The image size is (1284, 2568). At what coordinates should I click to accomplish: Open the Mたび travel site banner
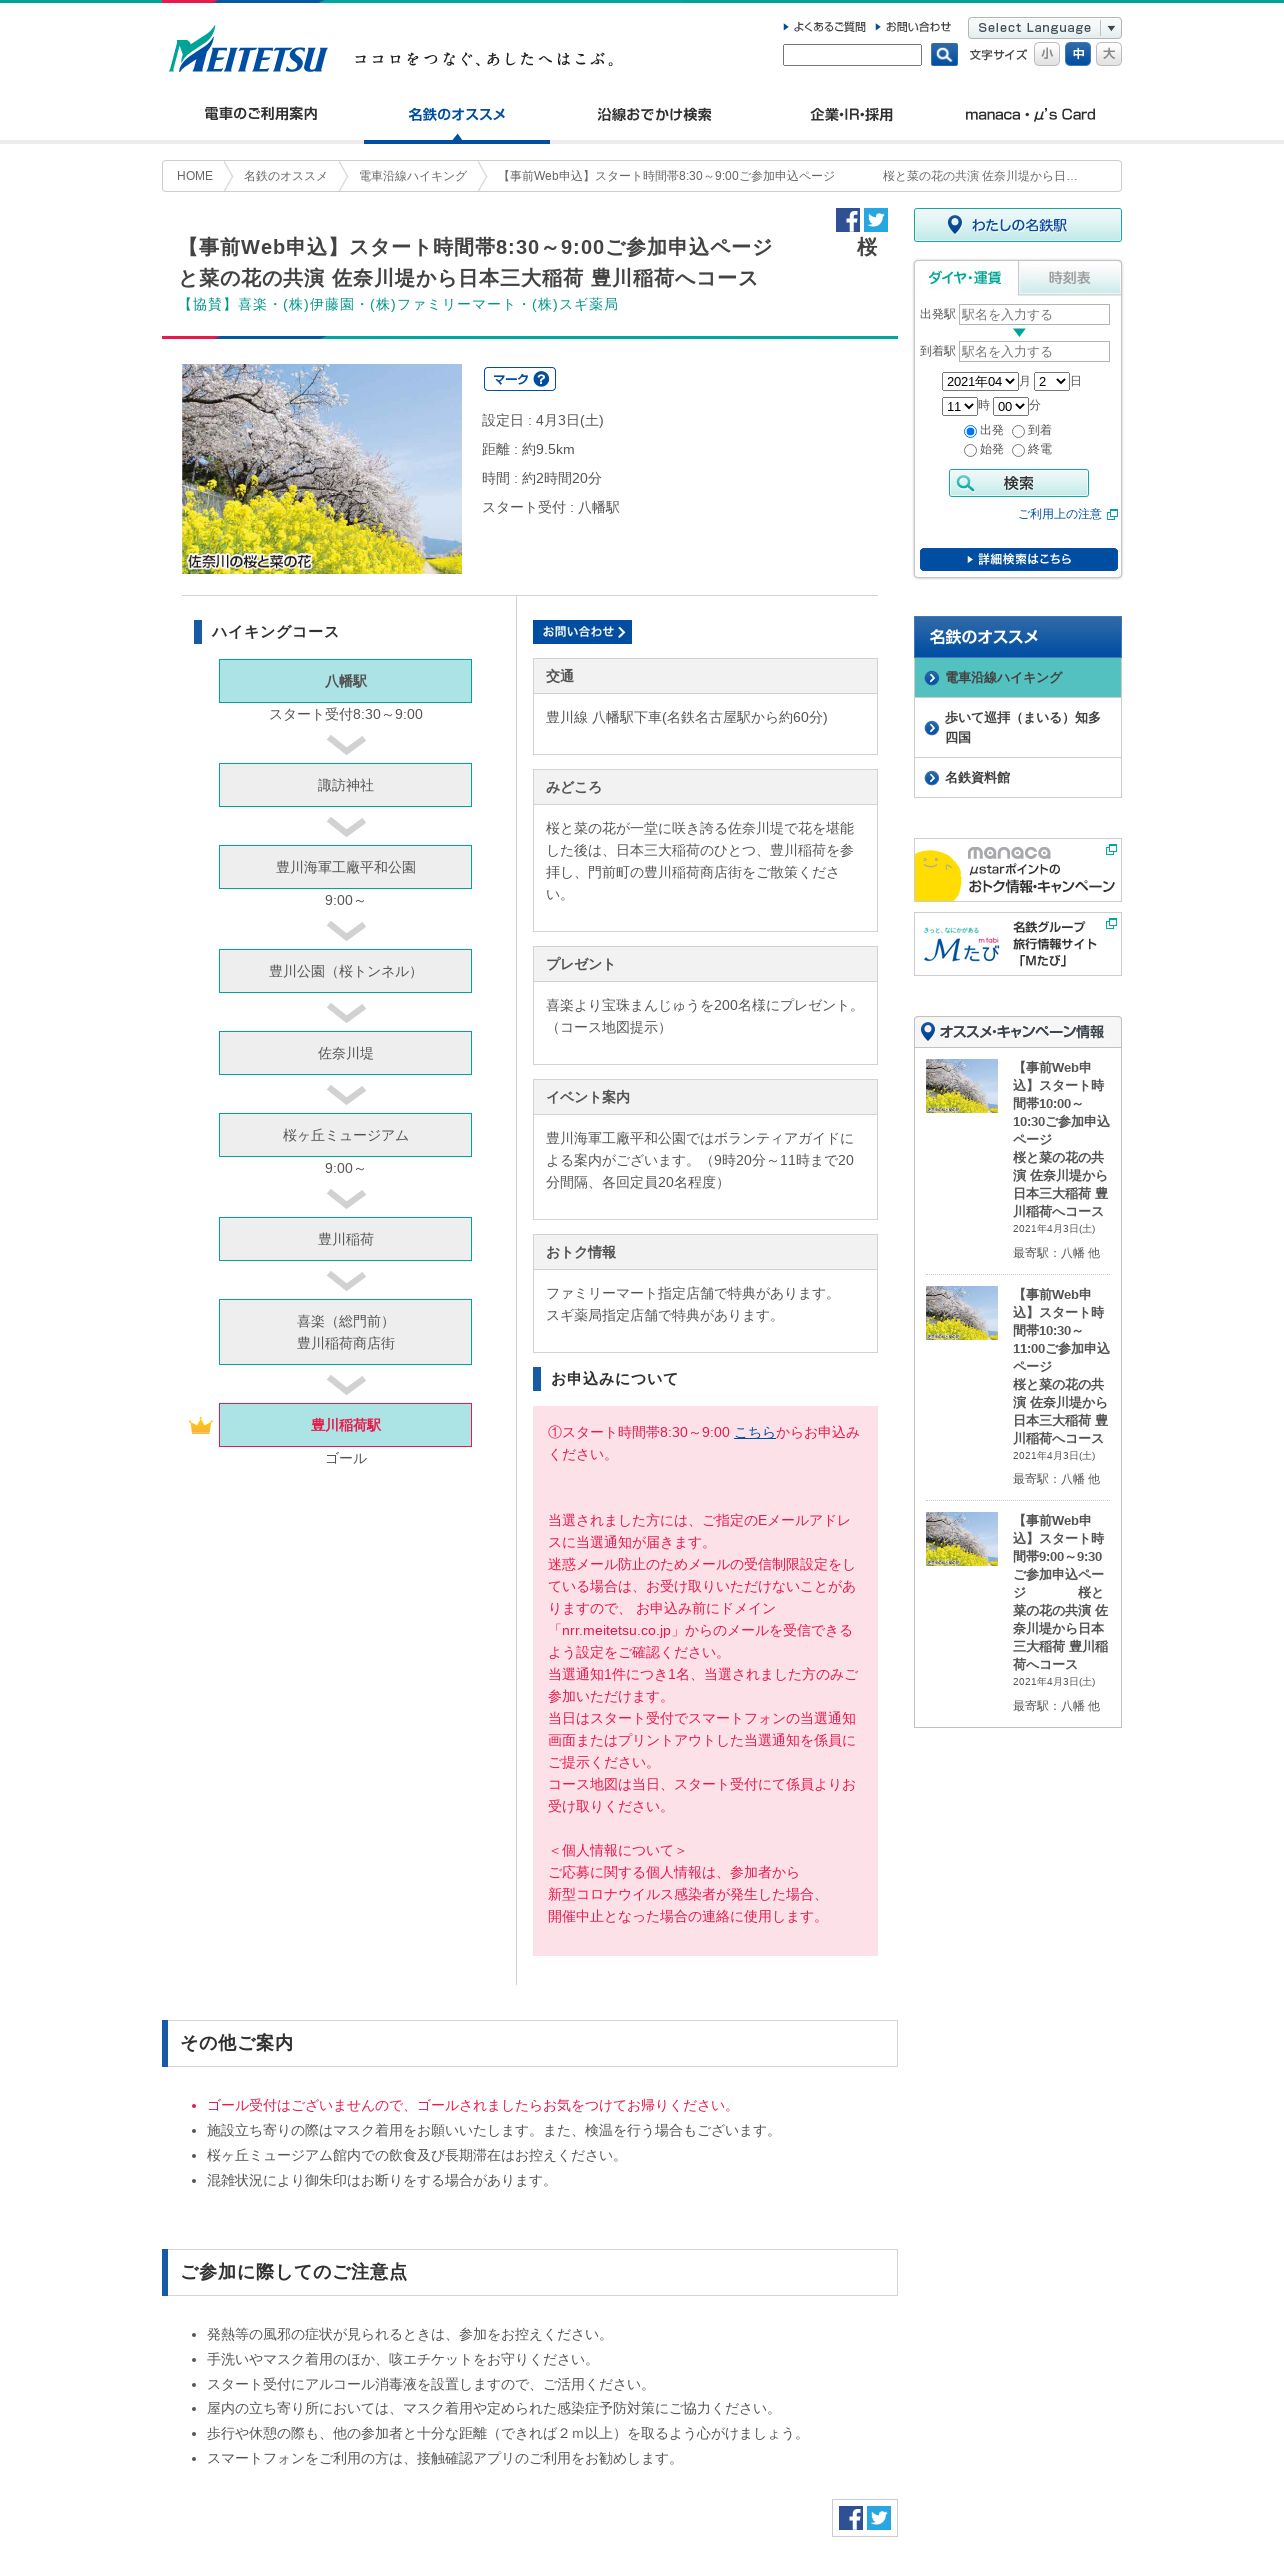click(1018, 944)
